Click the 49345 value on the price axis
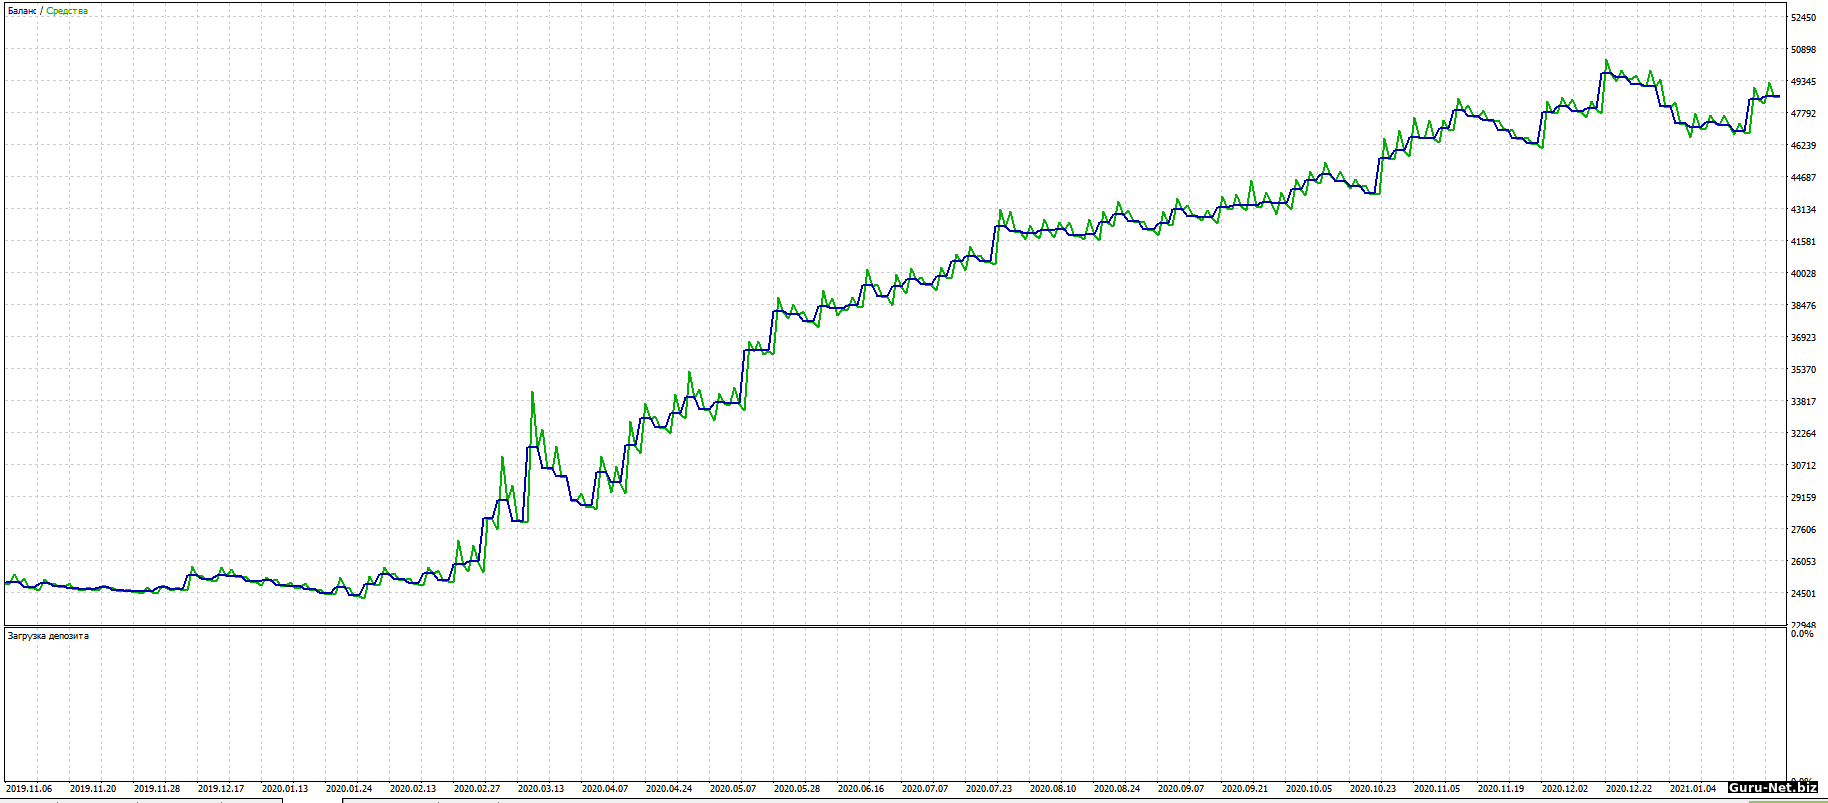 point(1804,82)
